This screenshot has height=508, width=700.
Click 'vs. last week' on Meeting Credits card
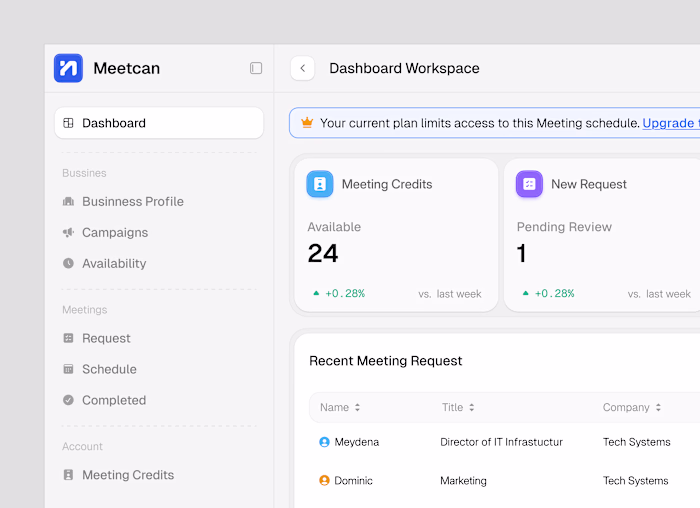click(x=450, y=294)
